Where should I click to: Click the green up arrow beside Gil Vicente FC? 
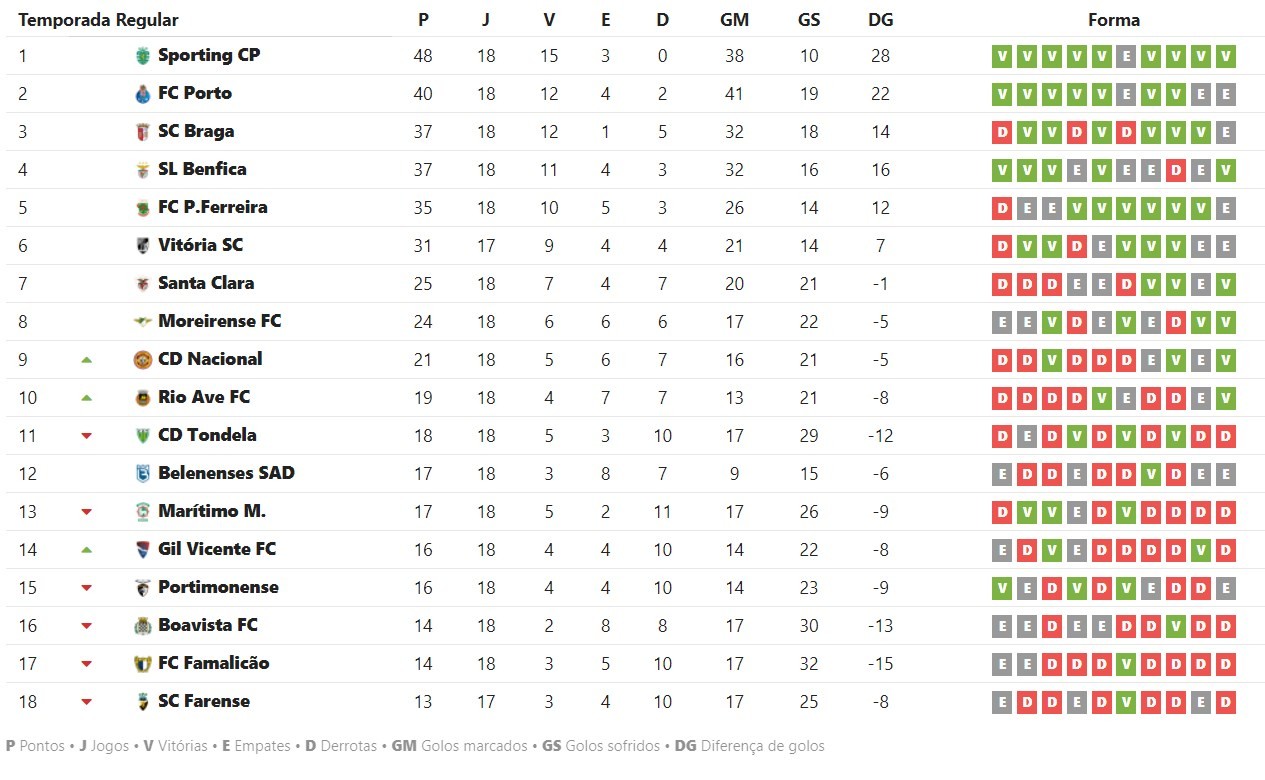[x=86, y=550]
